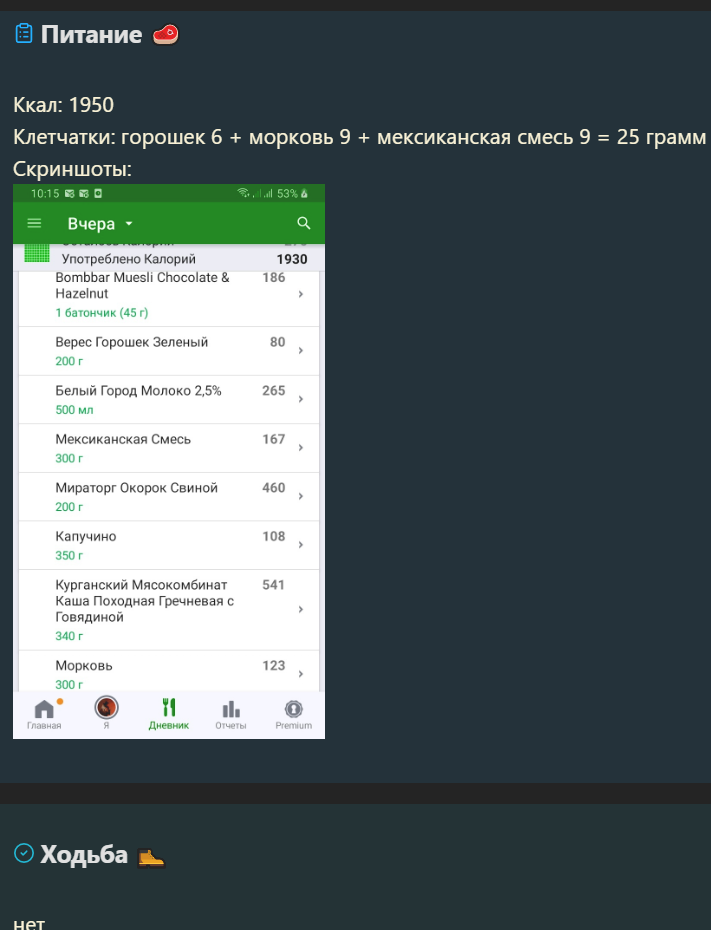Open the Premium tab
This screenshot has height=930, width=711.
pyautogui.click(x=294, y=715)
